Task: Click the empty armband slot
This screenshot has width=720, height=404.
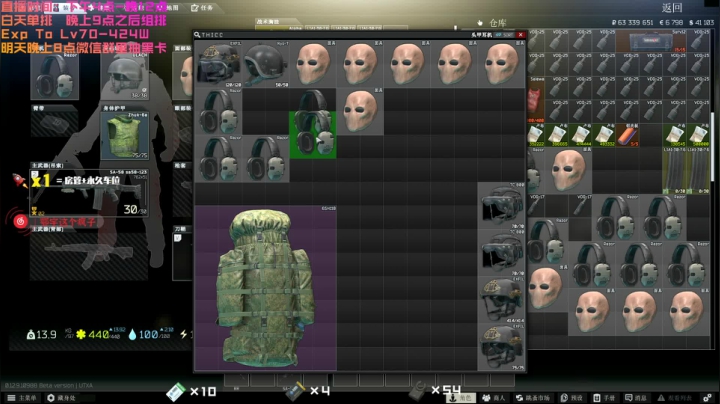Action: pyautogui.click(x=55, y=124)
